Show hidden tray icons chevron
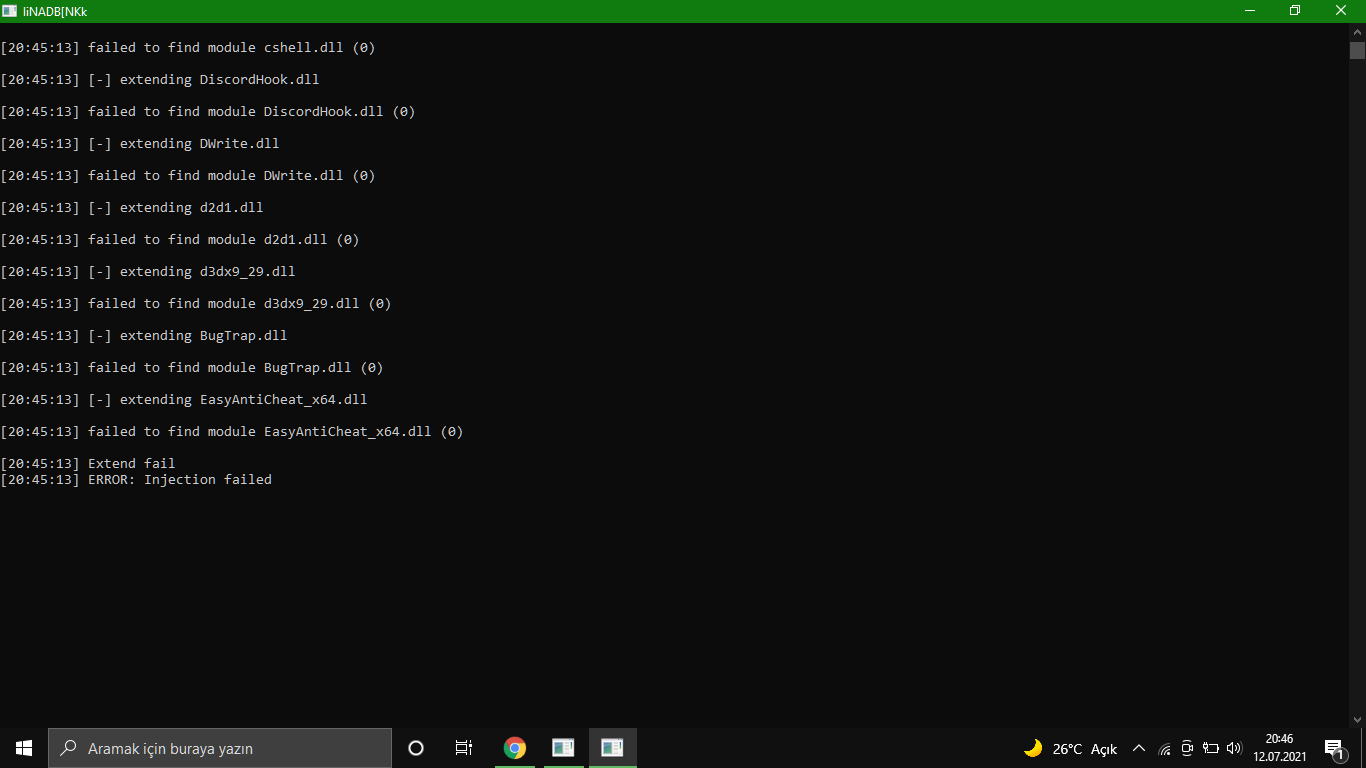 click(1139, 748)
